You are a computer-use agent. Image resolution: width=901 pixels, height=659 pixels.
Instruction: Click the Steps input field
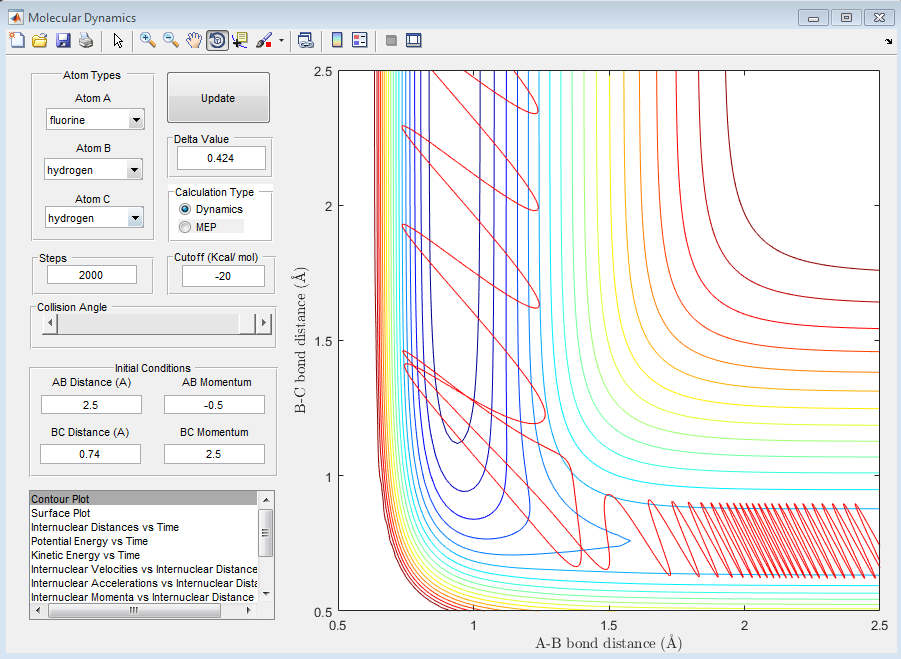pyautogui.click(x=91, y=275)
